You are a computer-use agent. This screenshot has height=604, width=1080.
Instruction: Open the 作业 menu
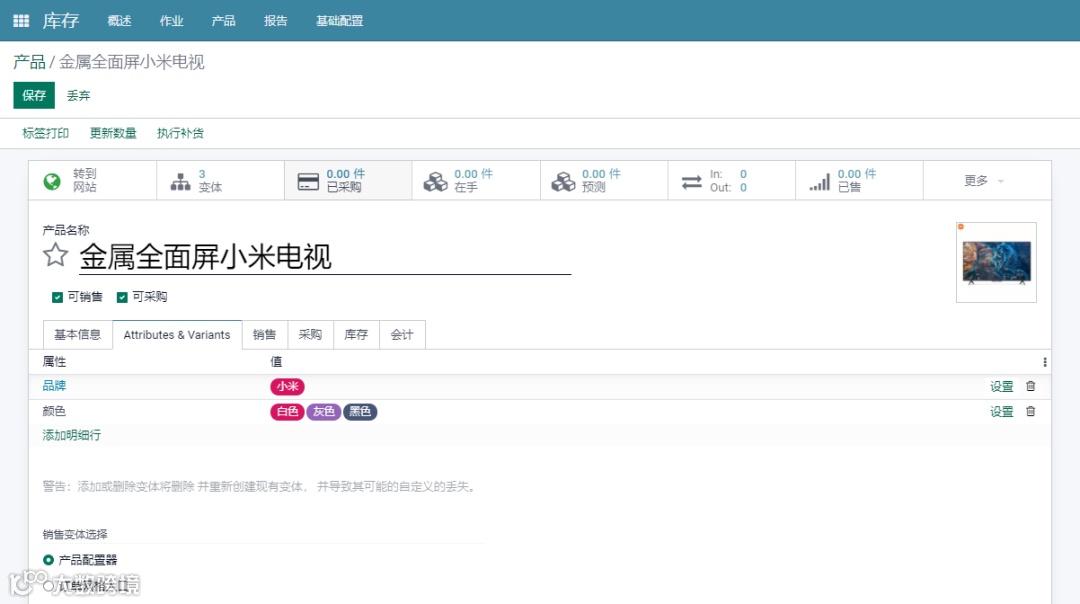(172, 21)
